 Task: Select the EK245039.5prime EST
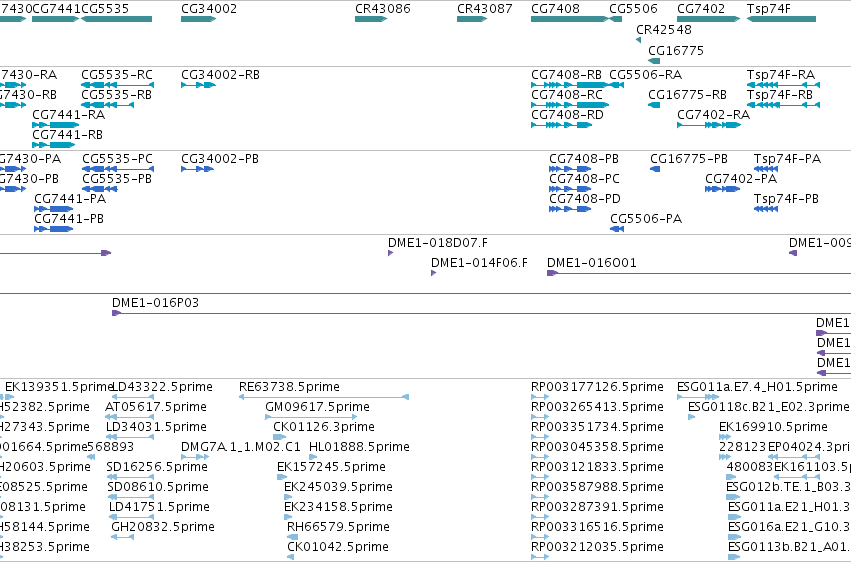288,497
